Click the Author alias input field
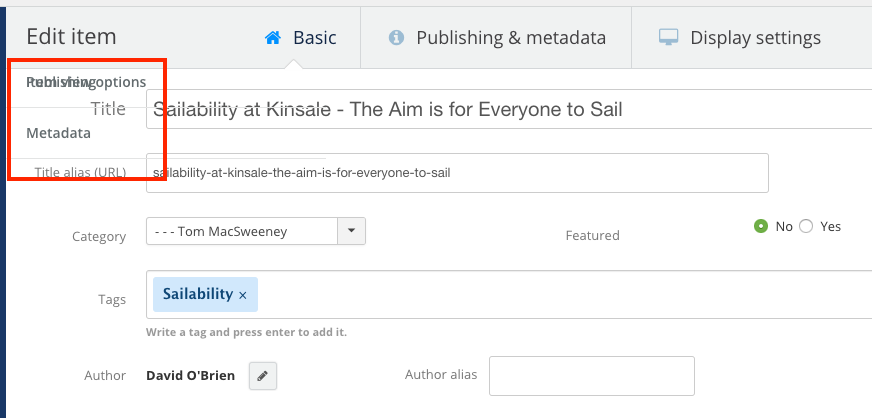 (592, 376)
